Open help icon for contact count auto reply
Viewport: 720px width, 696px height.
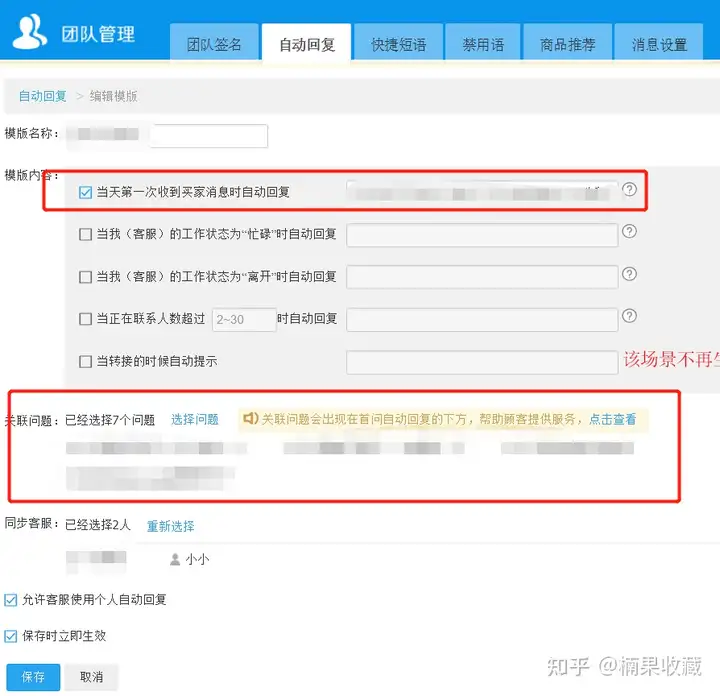(x=629, y=315)
